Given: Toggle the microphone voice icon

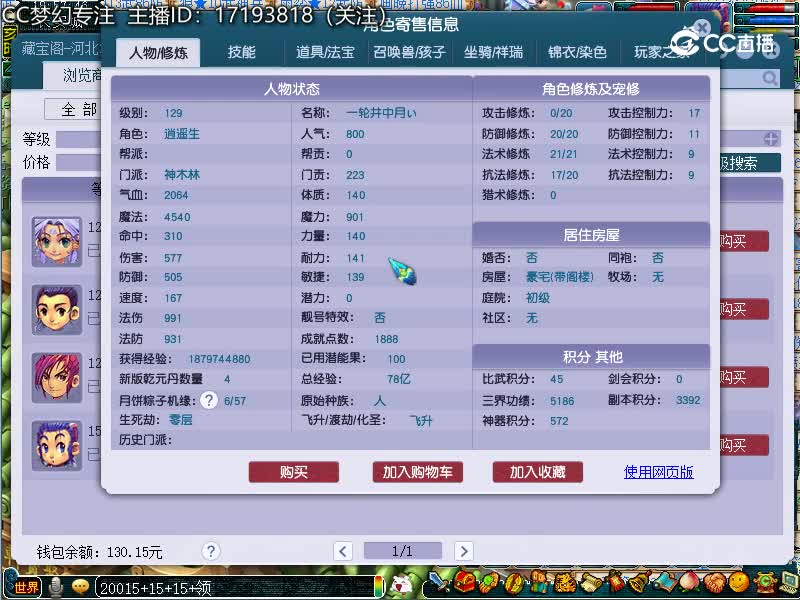Looking at the screenshot, I should click(x=55, y=588).
